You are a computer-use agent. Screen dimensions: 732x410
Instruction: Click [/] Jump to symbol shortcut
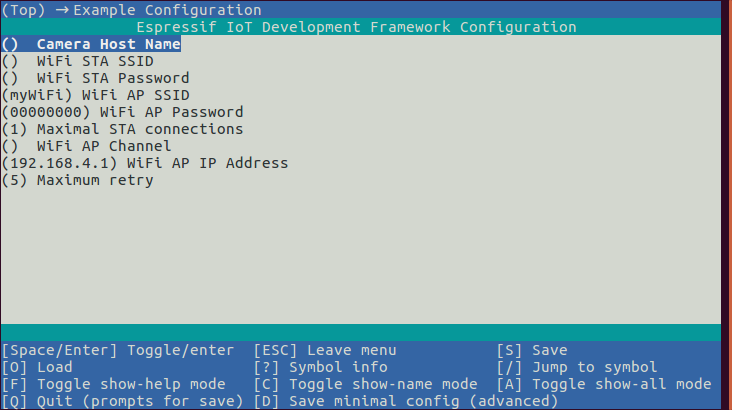[x=577, y=367]
